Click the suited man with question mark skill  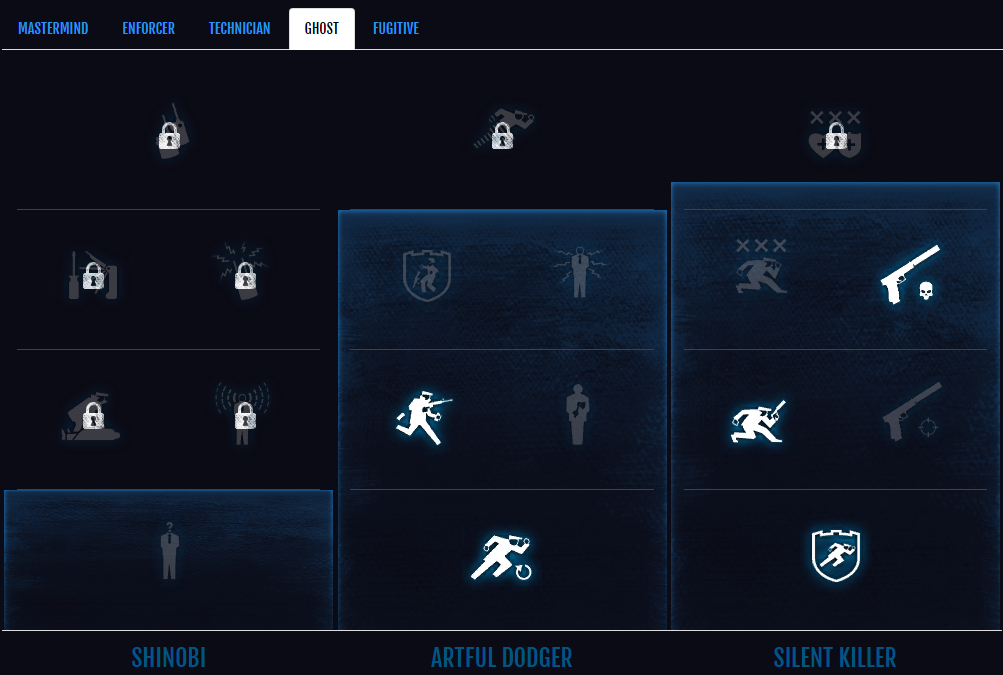point(169,551)
